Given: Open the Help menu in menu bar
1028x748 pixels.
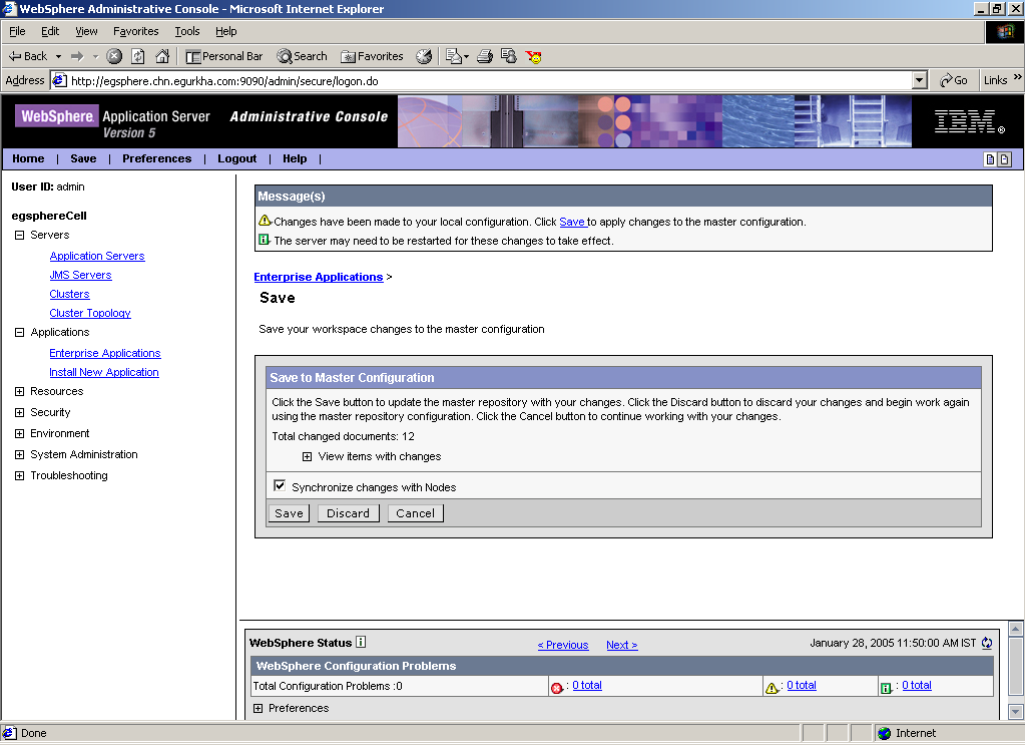Looking at the screenshot, I should coord(226,31).
